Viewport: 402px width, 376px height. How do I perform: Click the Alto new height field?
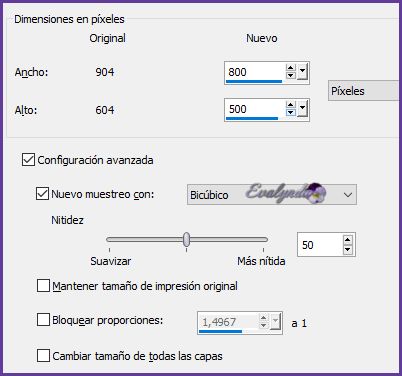(255, 109)
